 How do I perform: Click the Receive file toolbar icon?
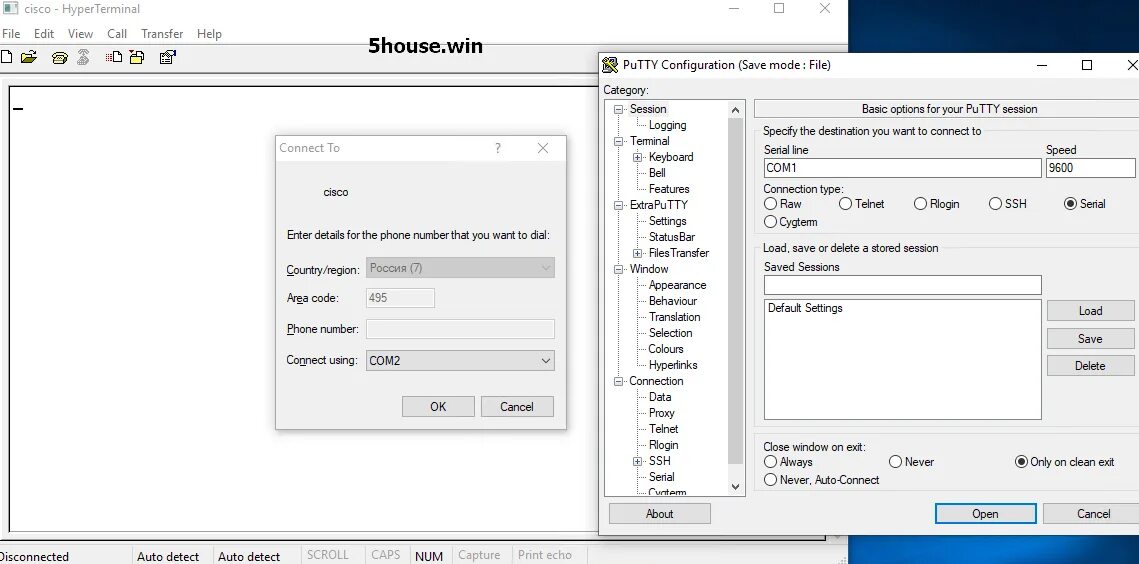pyautogui.click(x=137, y=57)
